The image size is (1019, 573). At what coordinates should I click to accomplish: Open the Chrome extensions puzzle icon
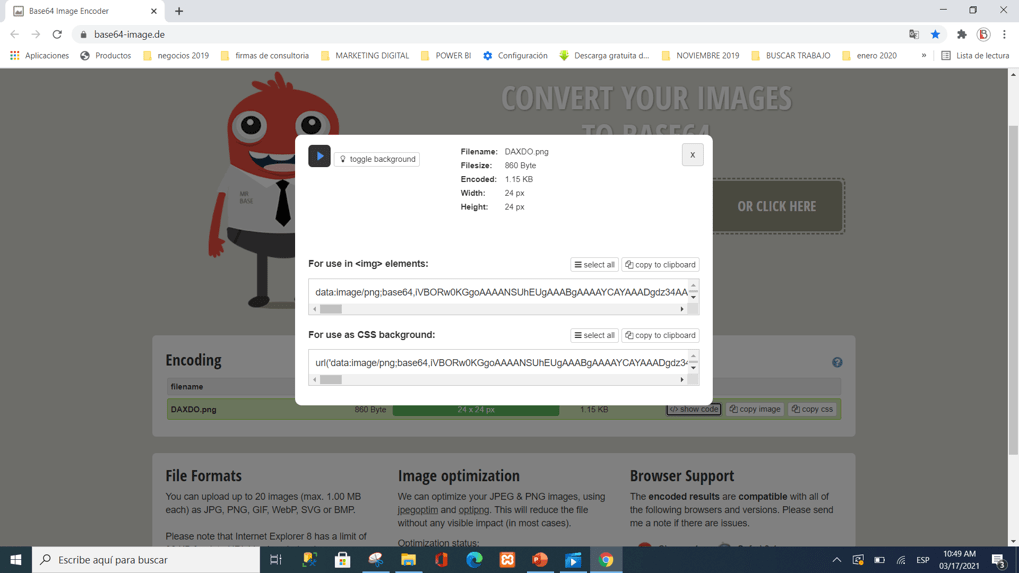tap(961, 34)
